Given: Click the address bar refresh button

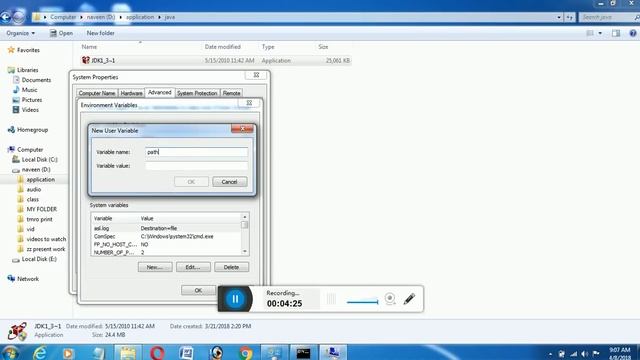Looking at the screenshot, I should [569, 17].
